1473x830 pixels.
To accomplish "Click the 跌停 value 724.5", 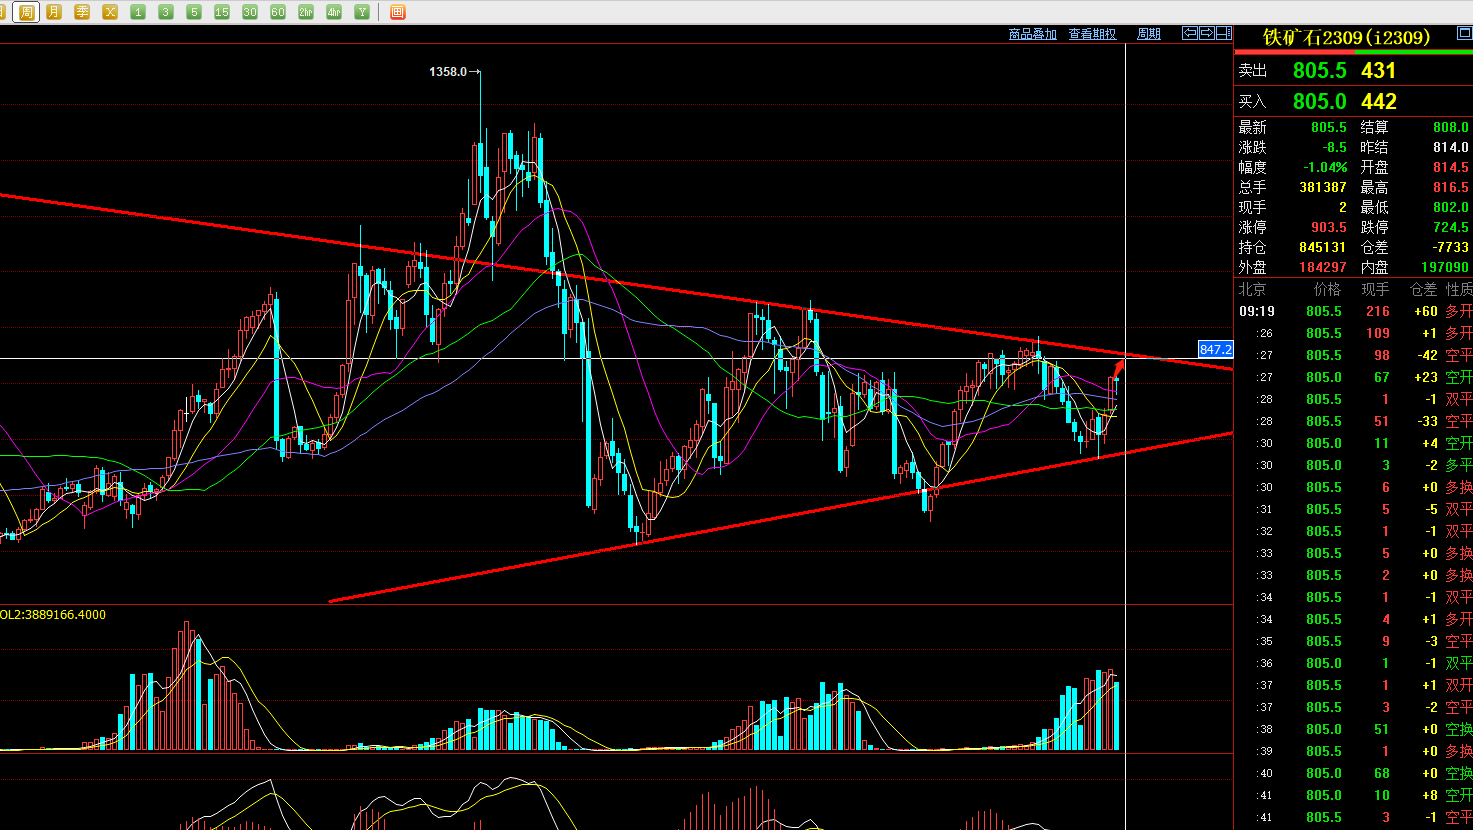I will pyautogui.click(x=1451, y=227).
